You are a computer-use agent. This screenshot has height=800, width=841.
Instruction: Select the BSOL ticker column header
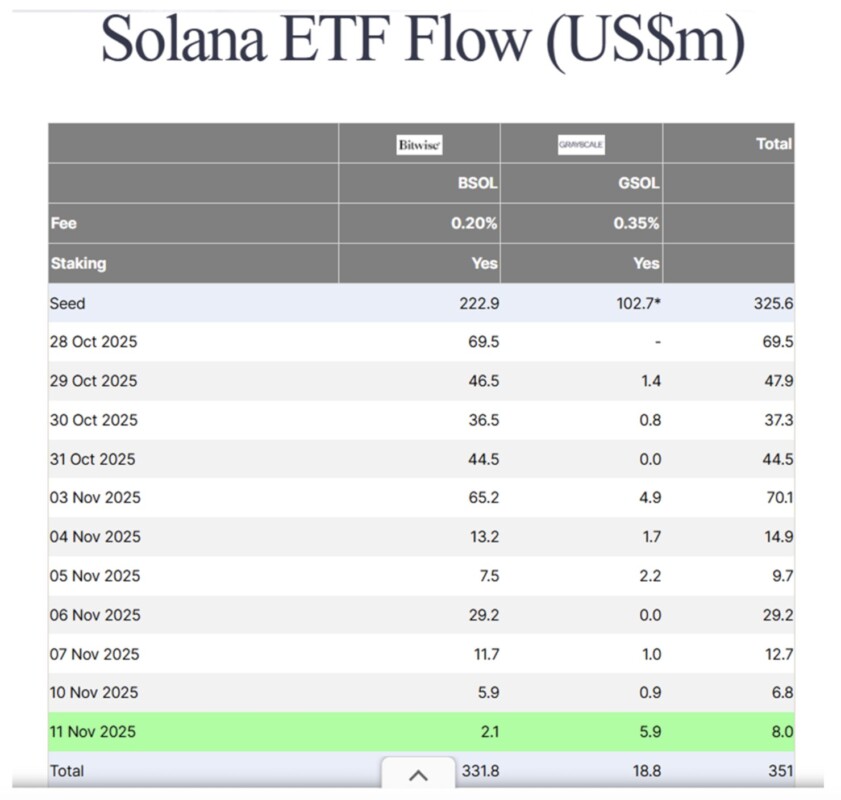[478, 184]
